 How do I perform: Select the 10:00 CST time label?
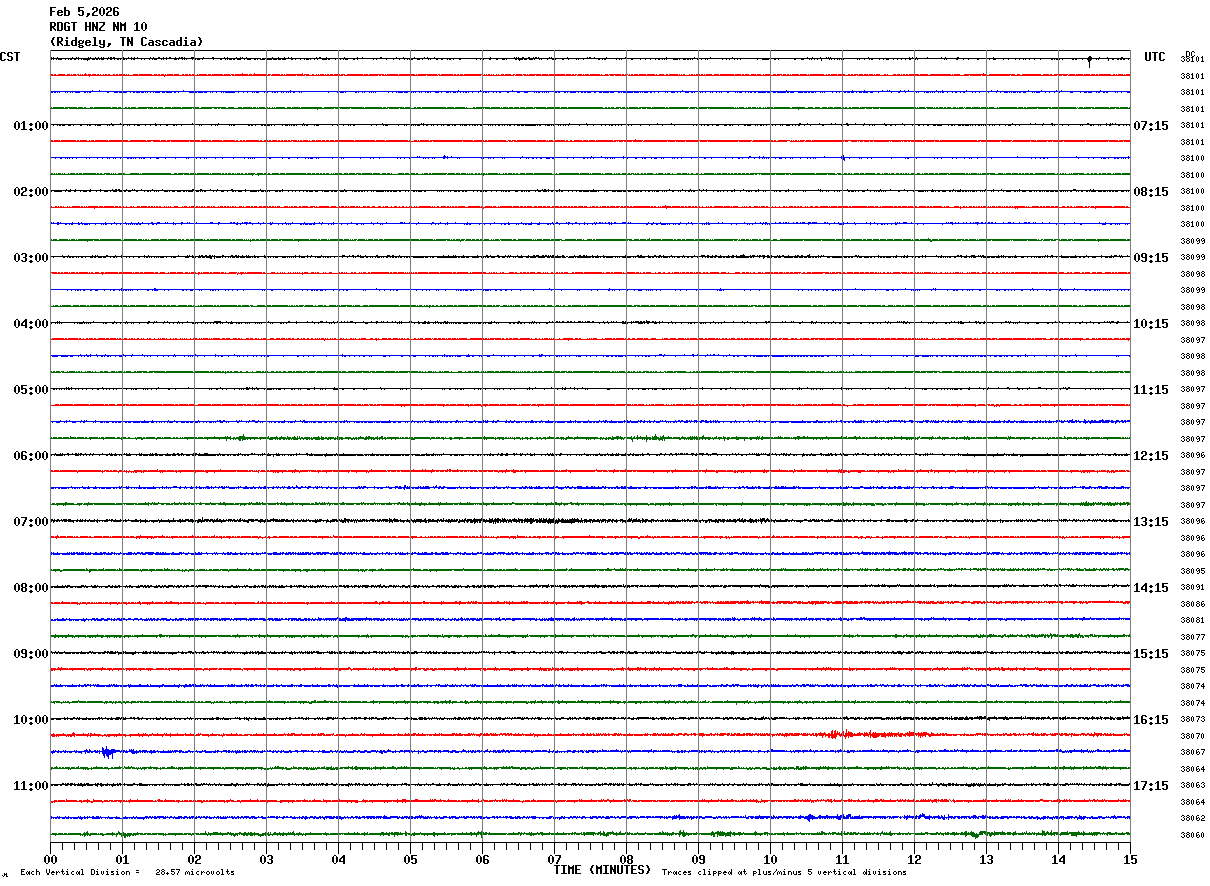tap(31, 720)
